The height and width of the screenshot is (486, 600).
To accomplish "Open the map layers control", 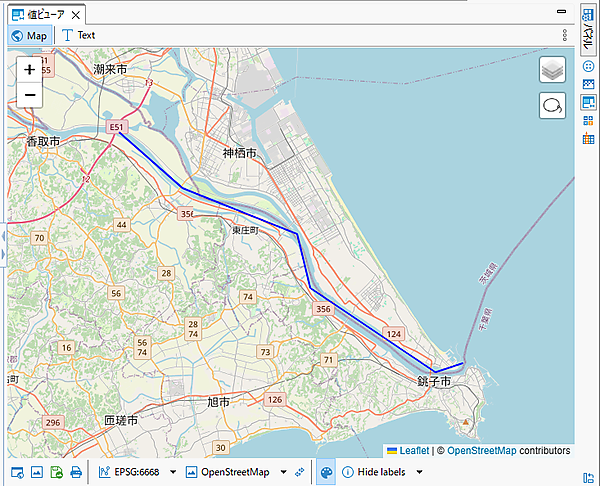I will pos(552,70).
